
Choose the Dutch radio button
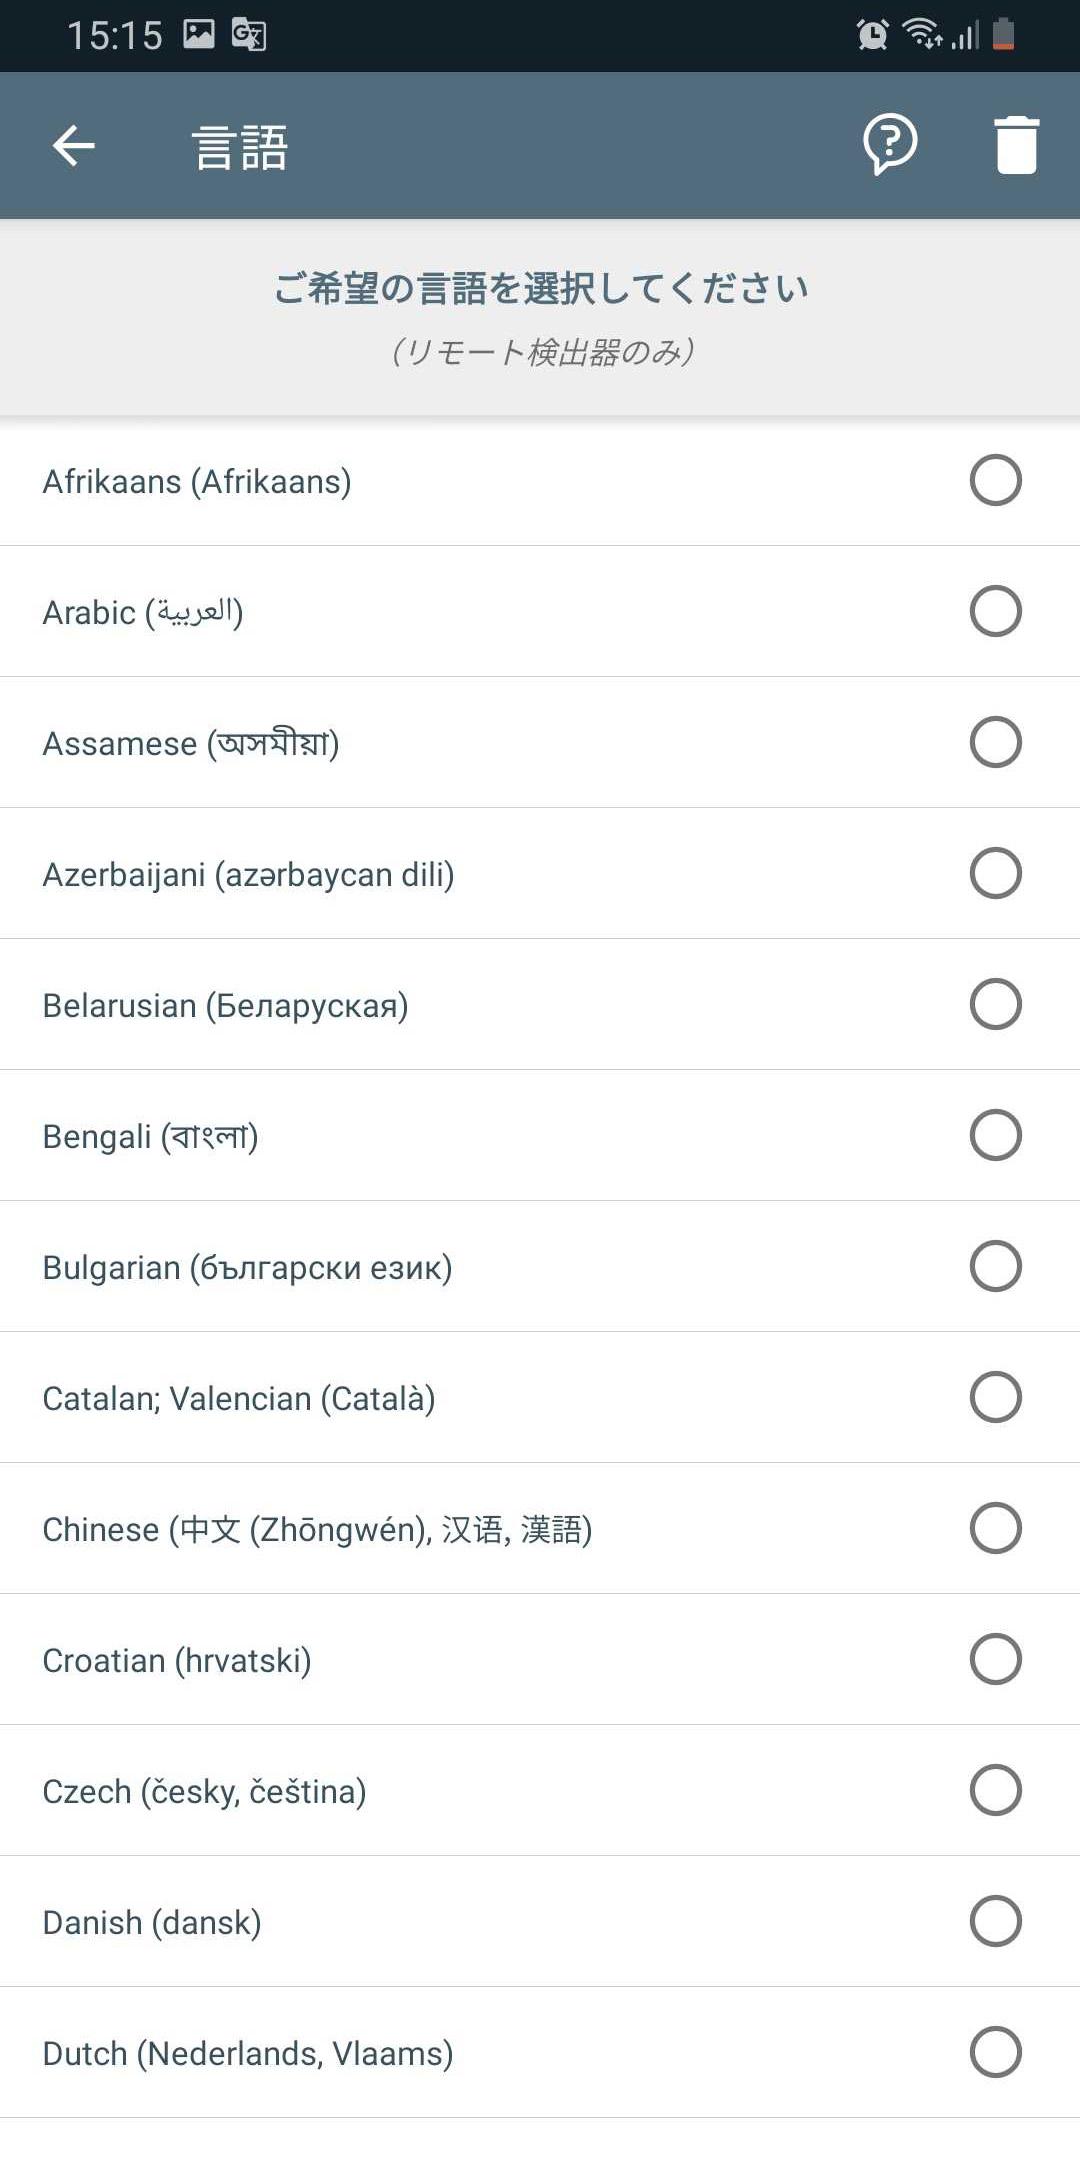pos(995,2052)
